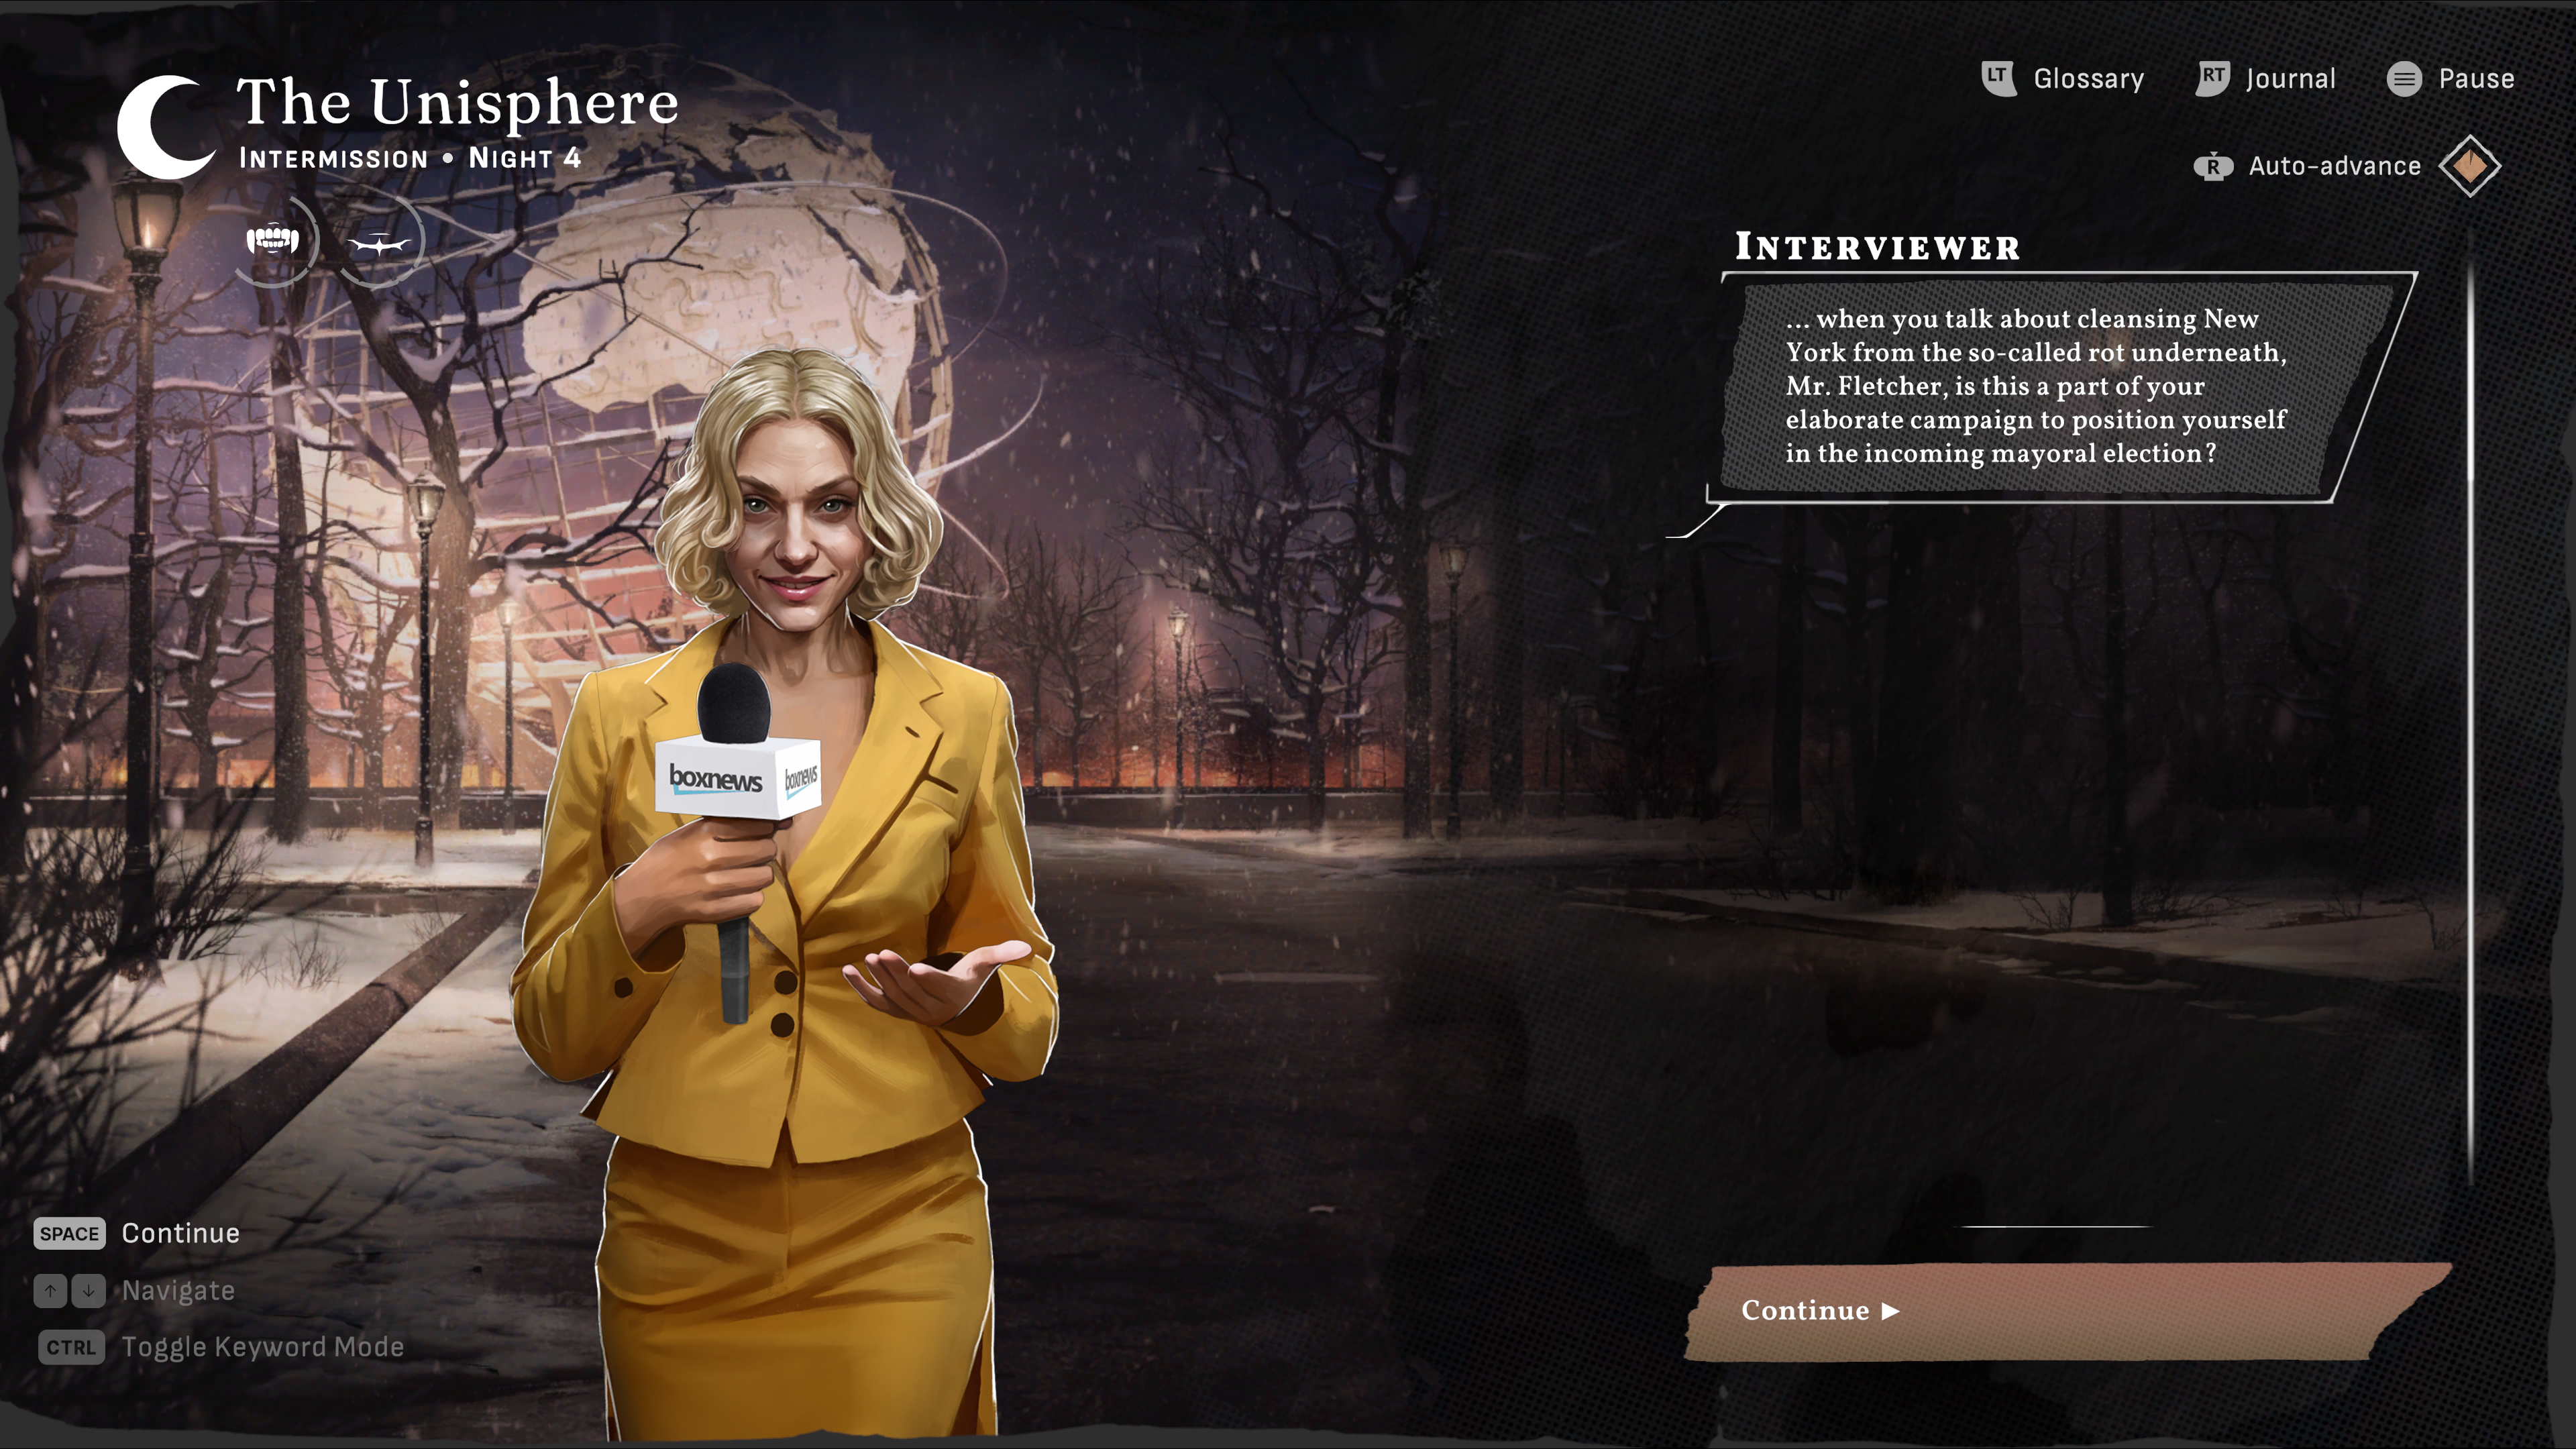Screen dimensions: 2576x1449
Task: Click the bat wings status icon
Action: (x=379, y=242)
